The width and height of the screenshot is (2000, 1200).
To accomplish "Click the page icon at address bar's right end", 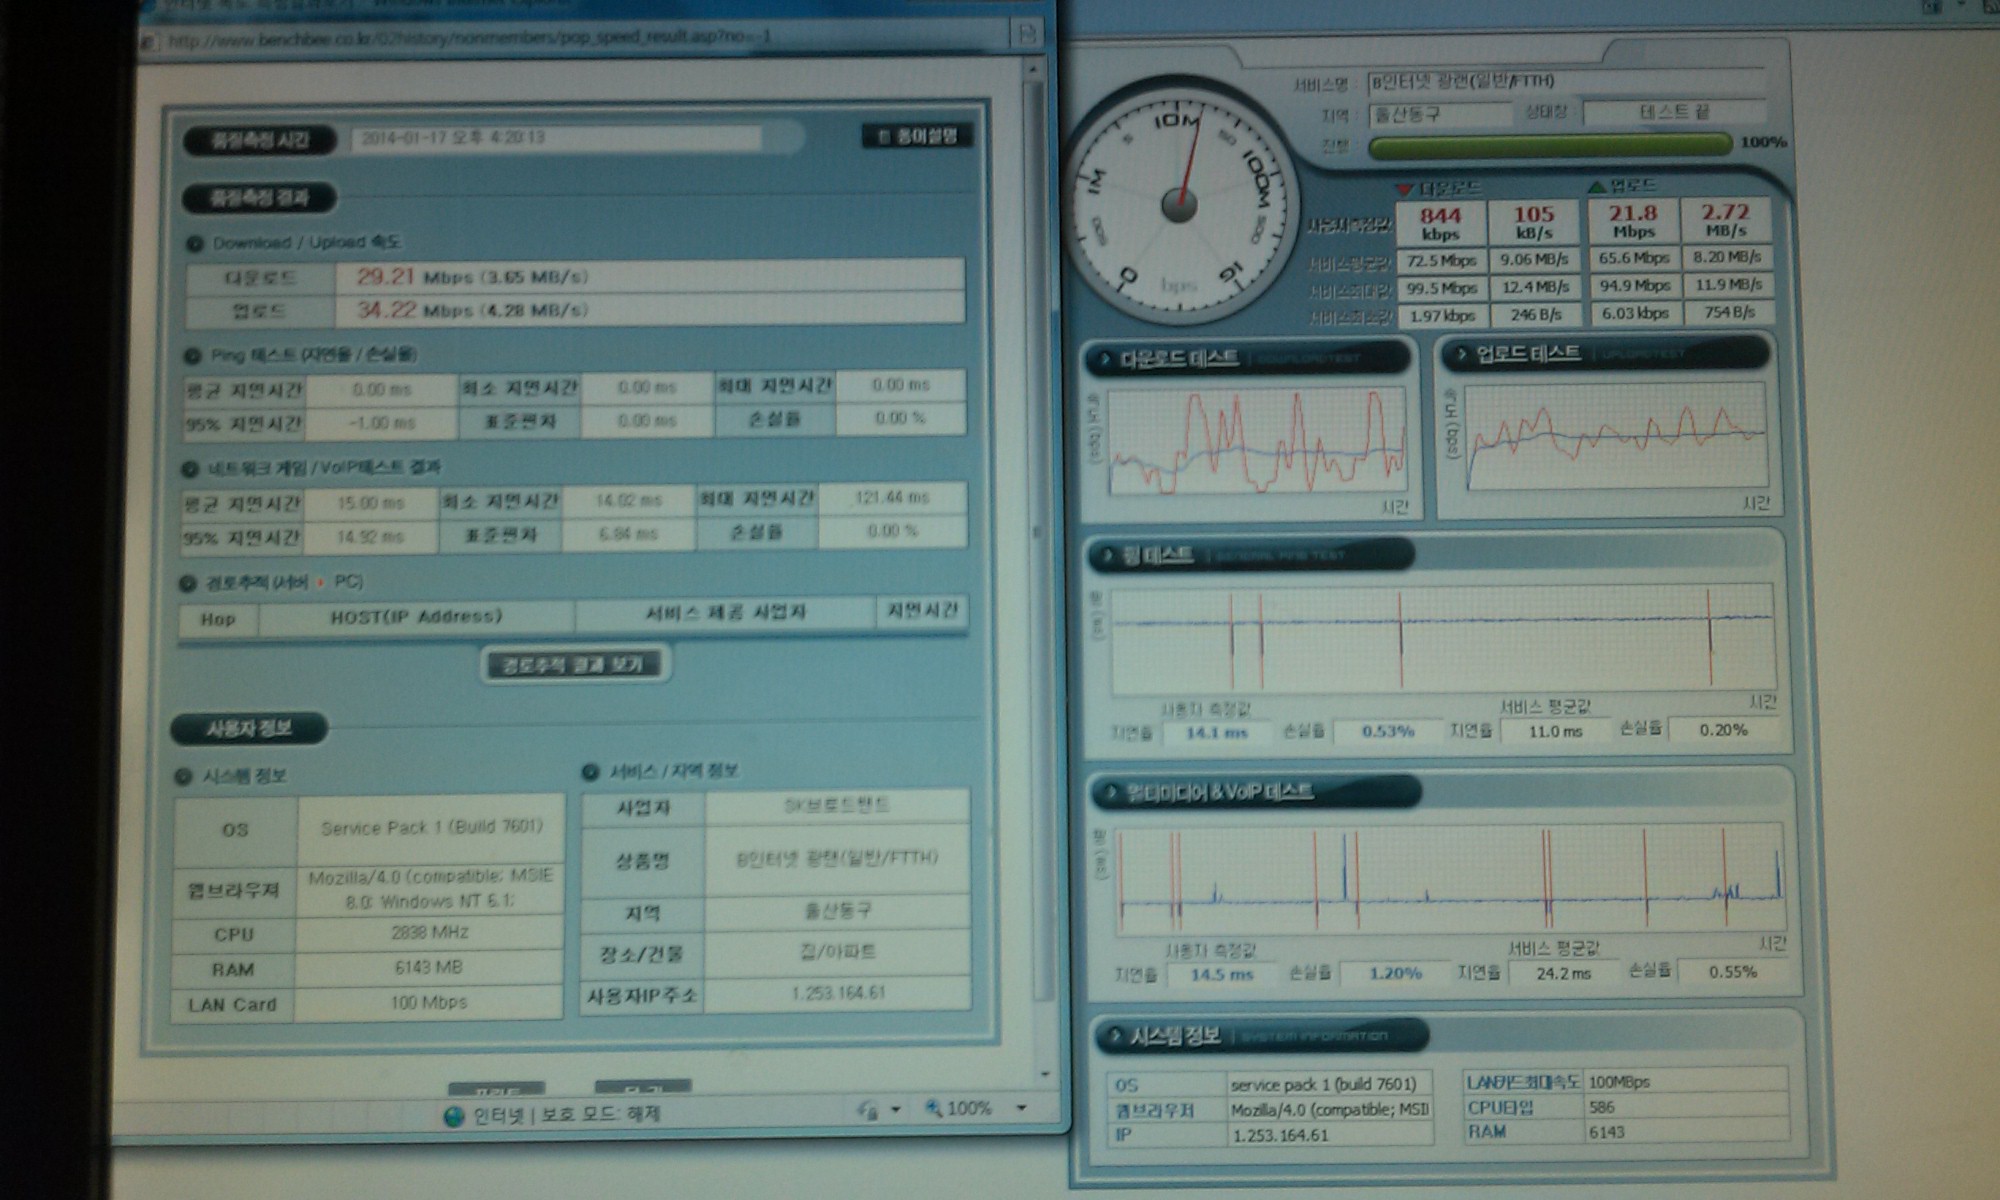I will click(x=1026, y=35).
